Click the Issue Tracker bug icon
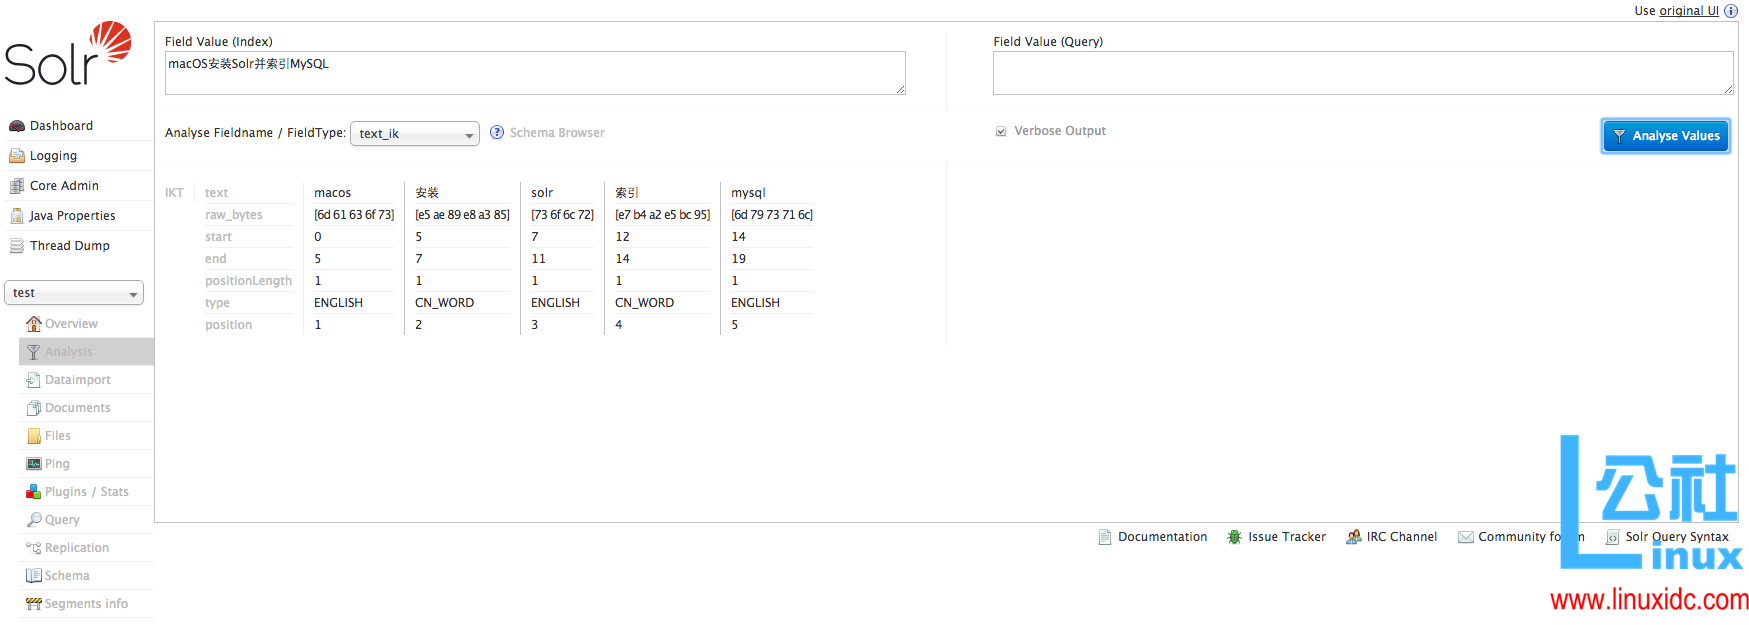Screen dimensions: 1749x625 (x=1235, y=537)
